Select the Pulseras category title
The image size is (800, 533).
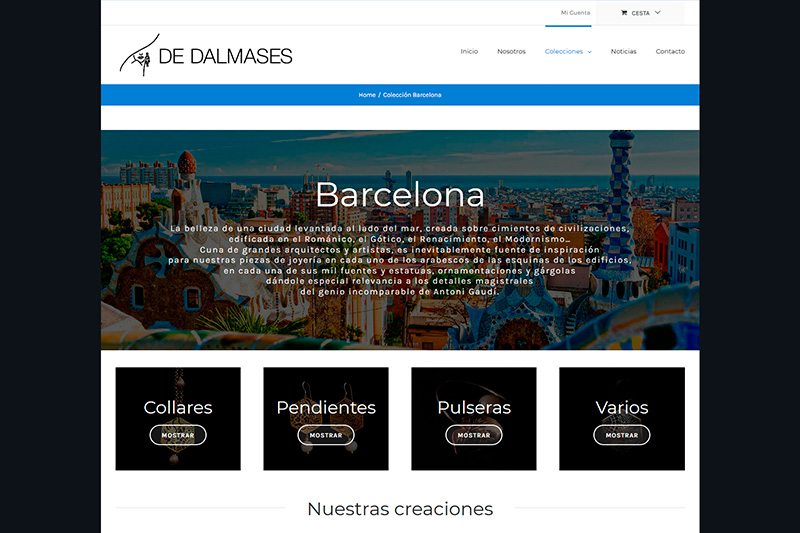474,408
